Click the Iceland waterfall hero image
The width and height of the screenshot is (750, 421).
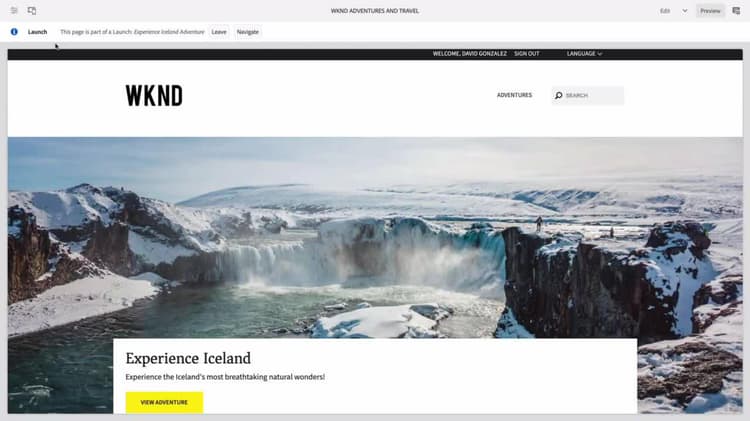pos(375,237)
